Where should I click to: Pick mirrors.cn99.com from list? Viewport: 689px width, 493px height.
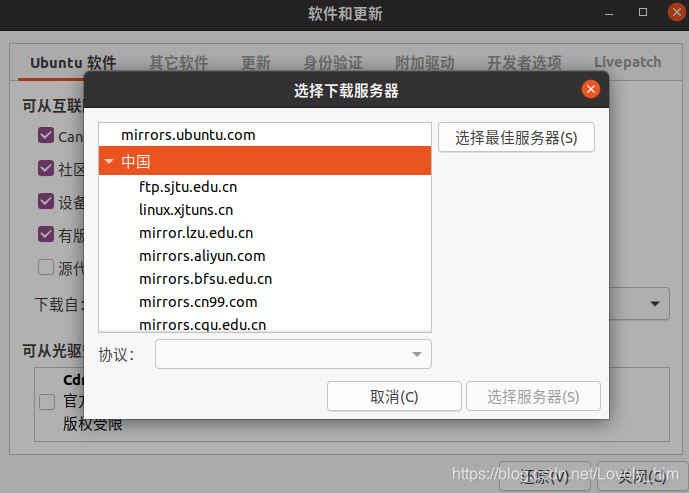coord(265,302)
